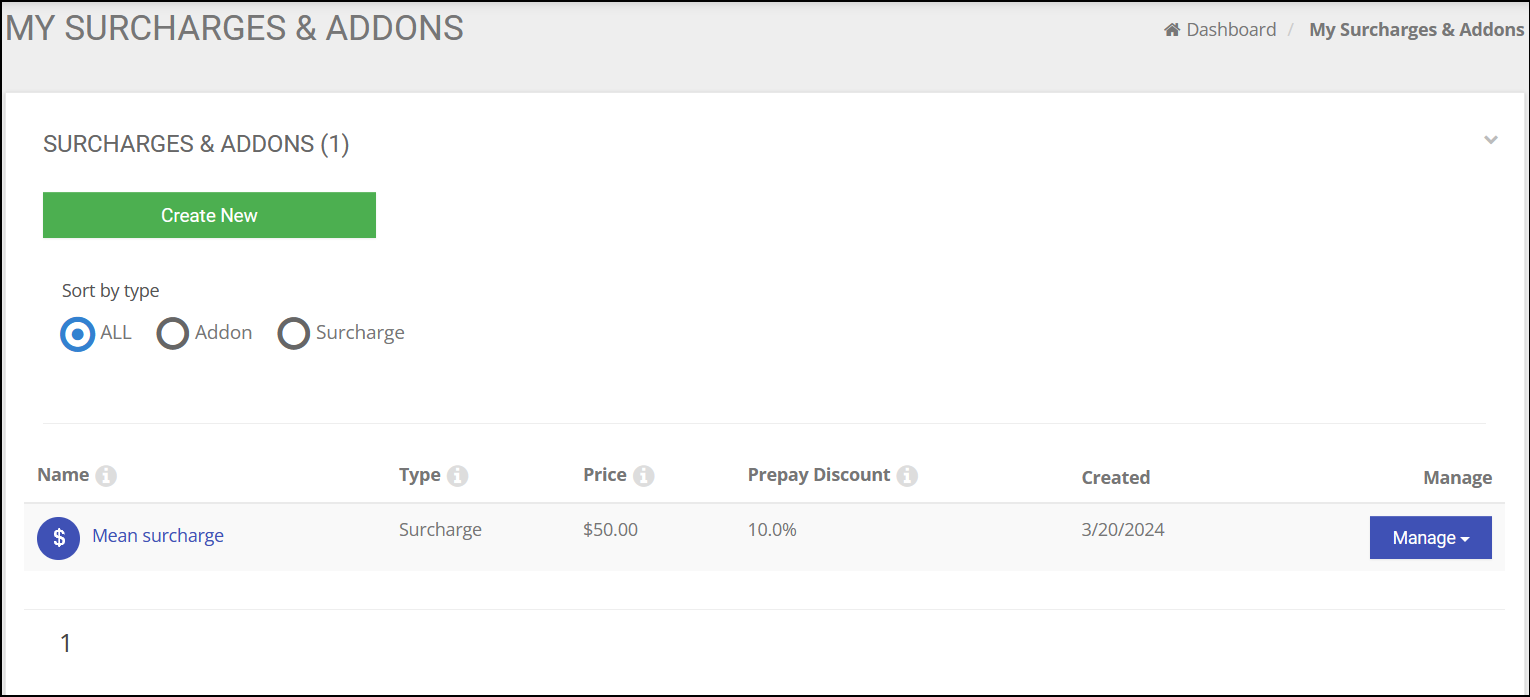
Task: Select the Surcharge radio button
Action: coord(293,333)
